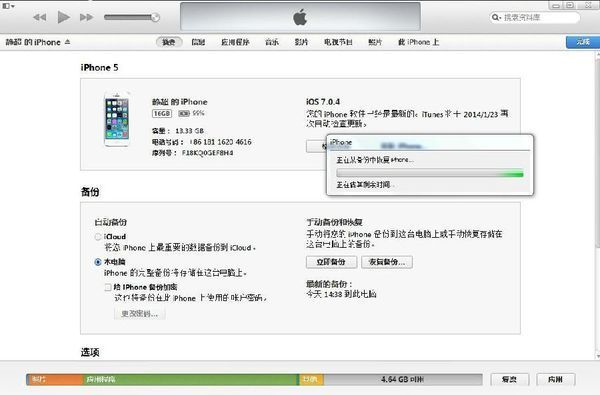The height and width of the screenshot is (395, 600).
Task: Click the phone number +86 131 1620 4616
Action: 220,142
